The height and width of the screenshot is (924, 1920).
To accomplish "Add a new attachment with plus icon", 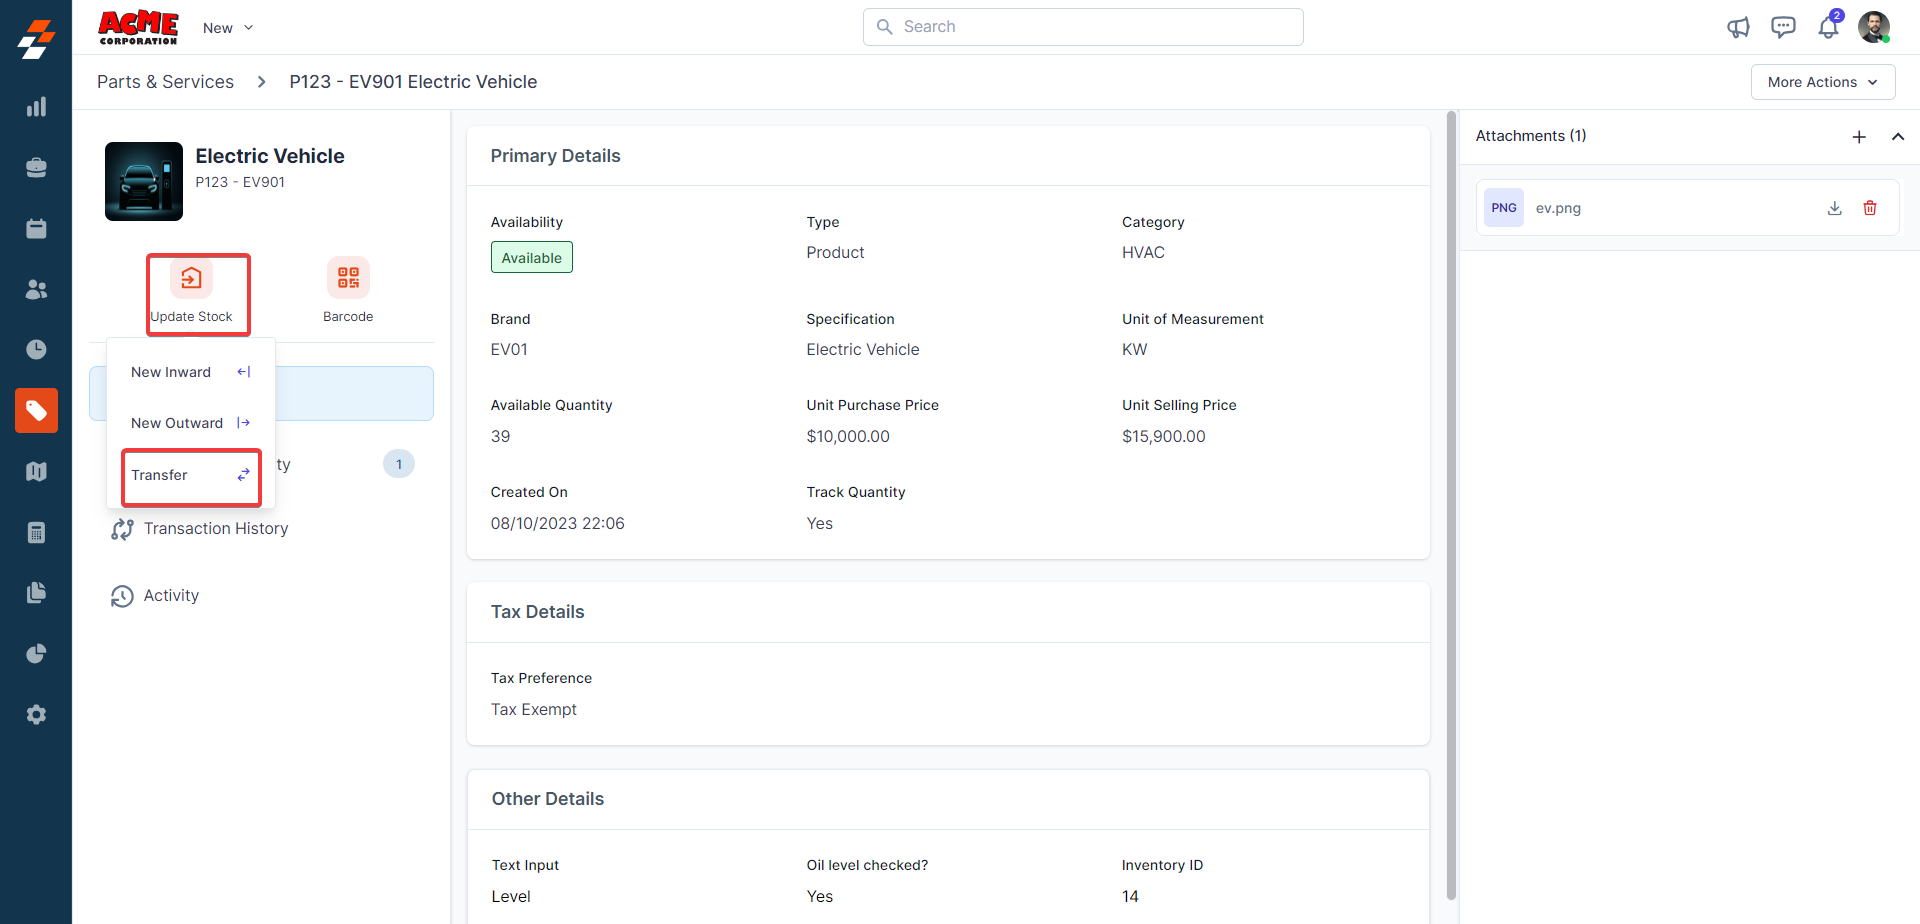I will [1859, 137].
